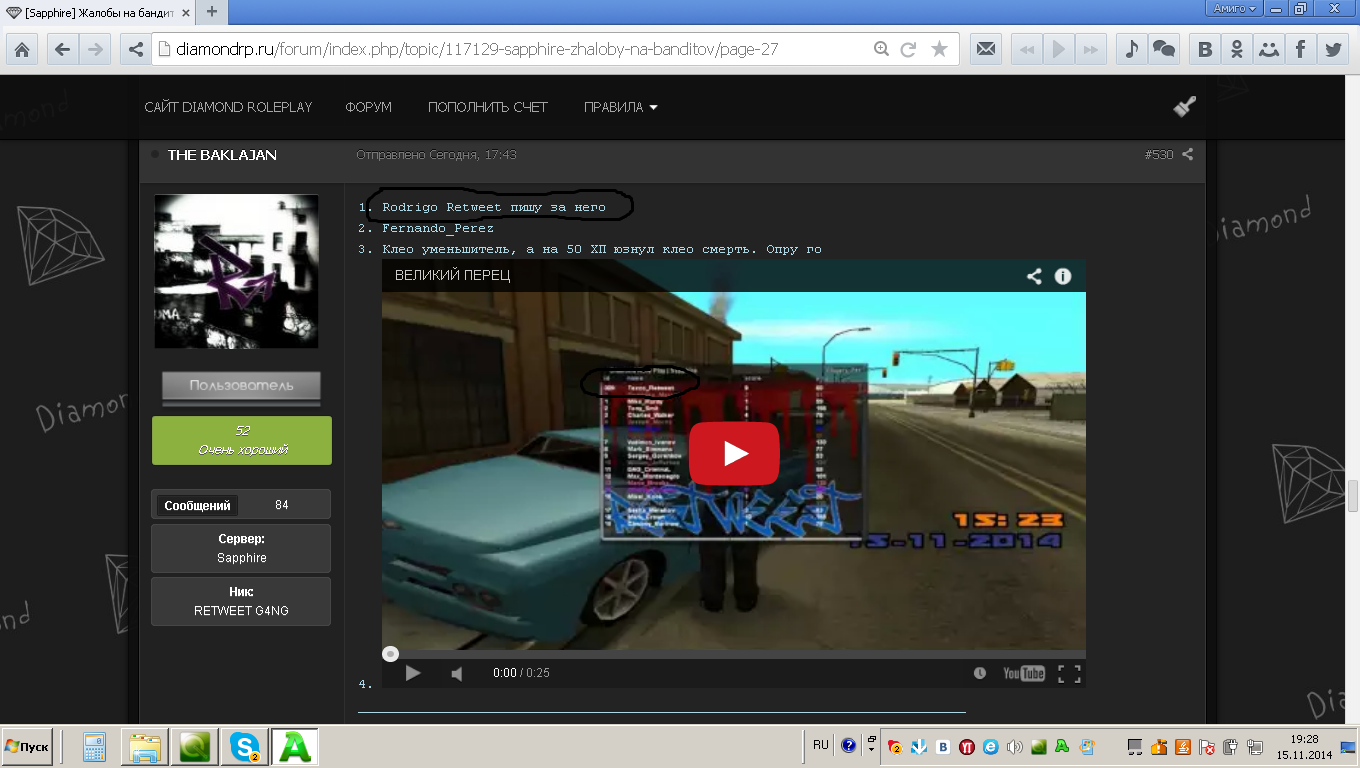Screen dimensions: 1360x768
Task: Start video with small play button
Action: [x=412, y=673]
